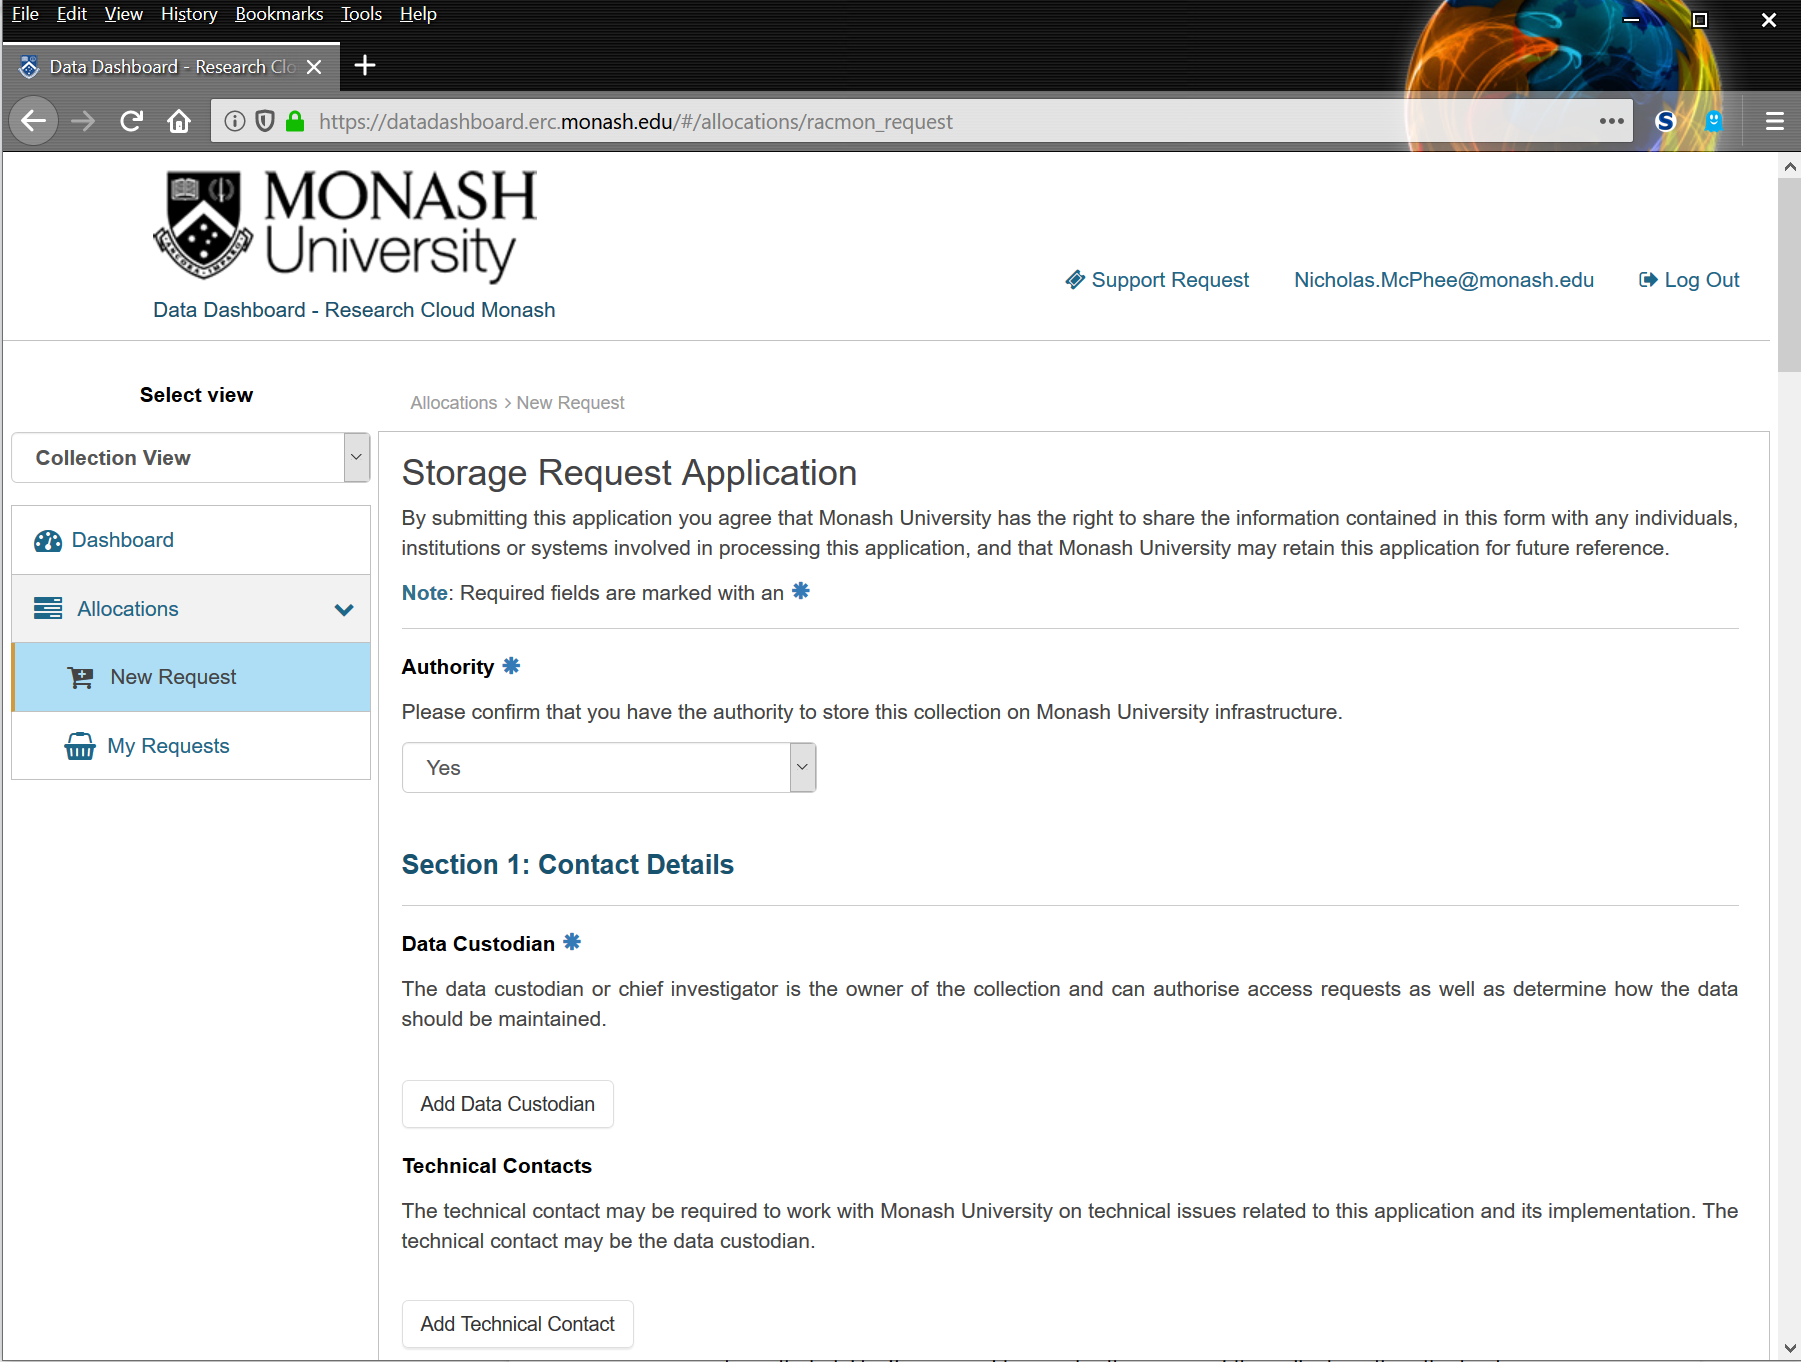Open the Authority Yes dropdown
The image size is (1801, 1362).
point(608,768)
